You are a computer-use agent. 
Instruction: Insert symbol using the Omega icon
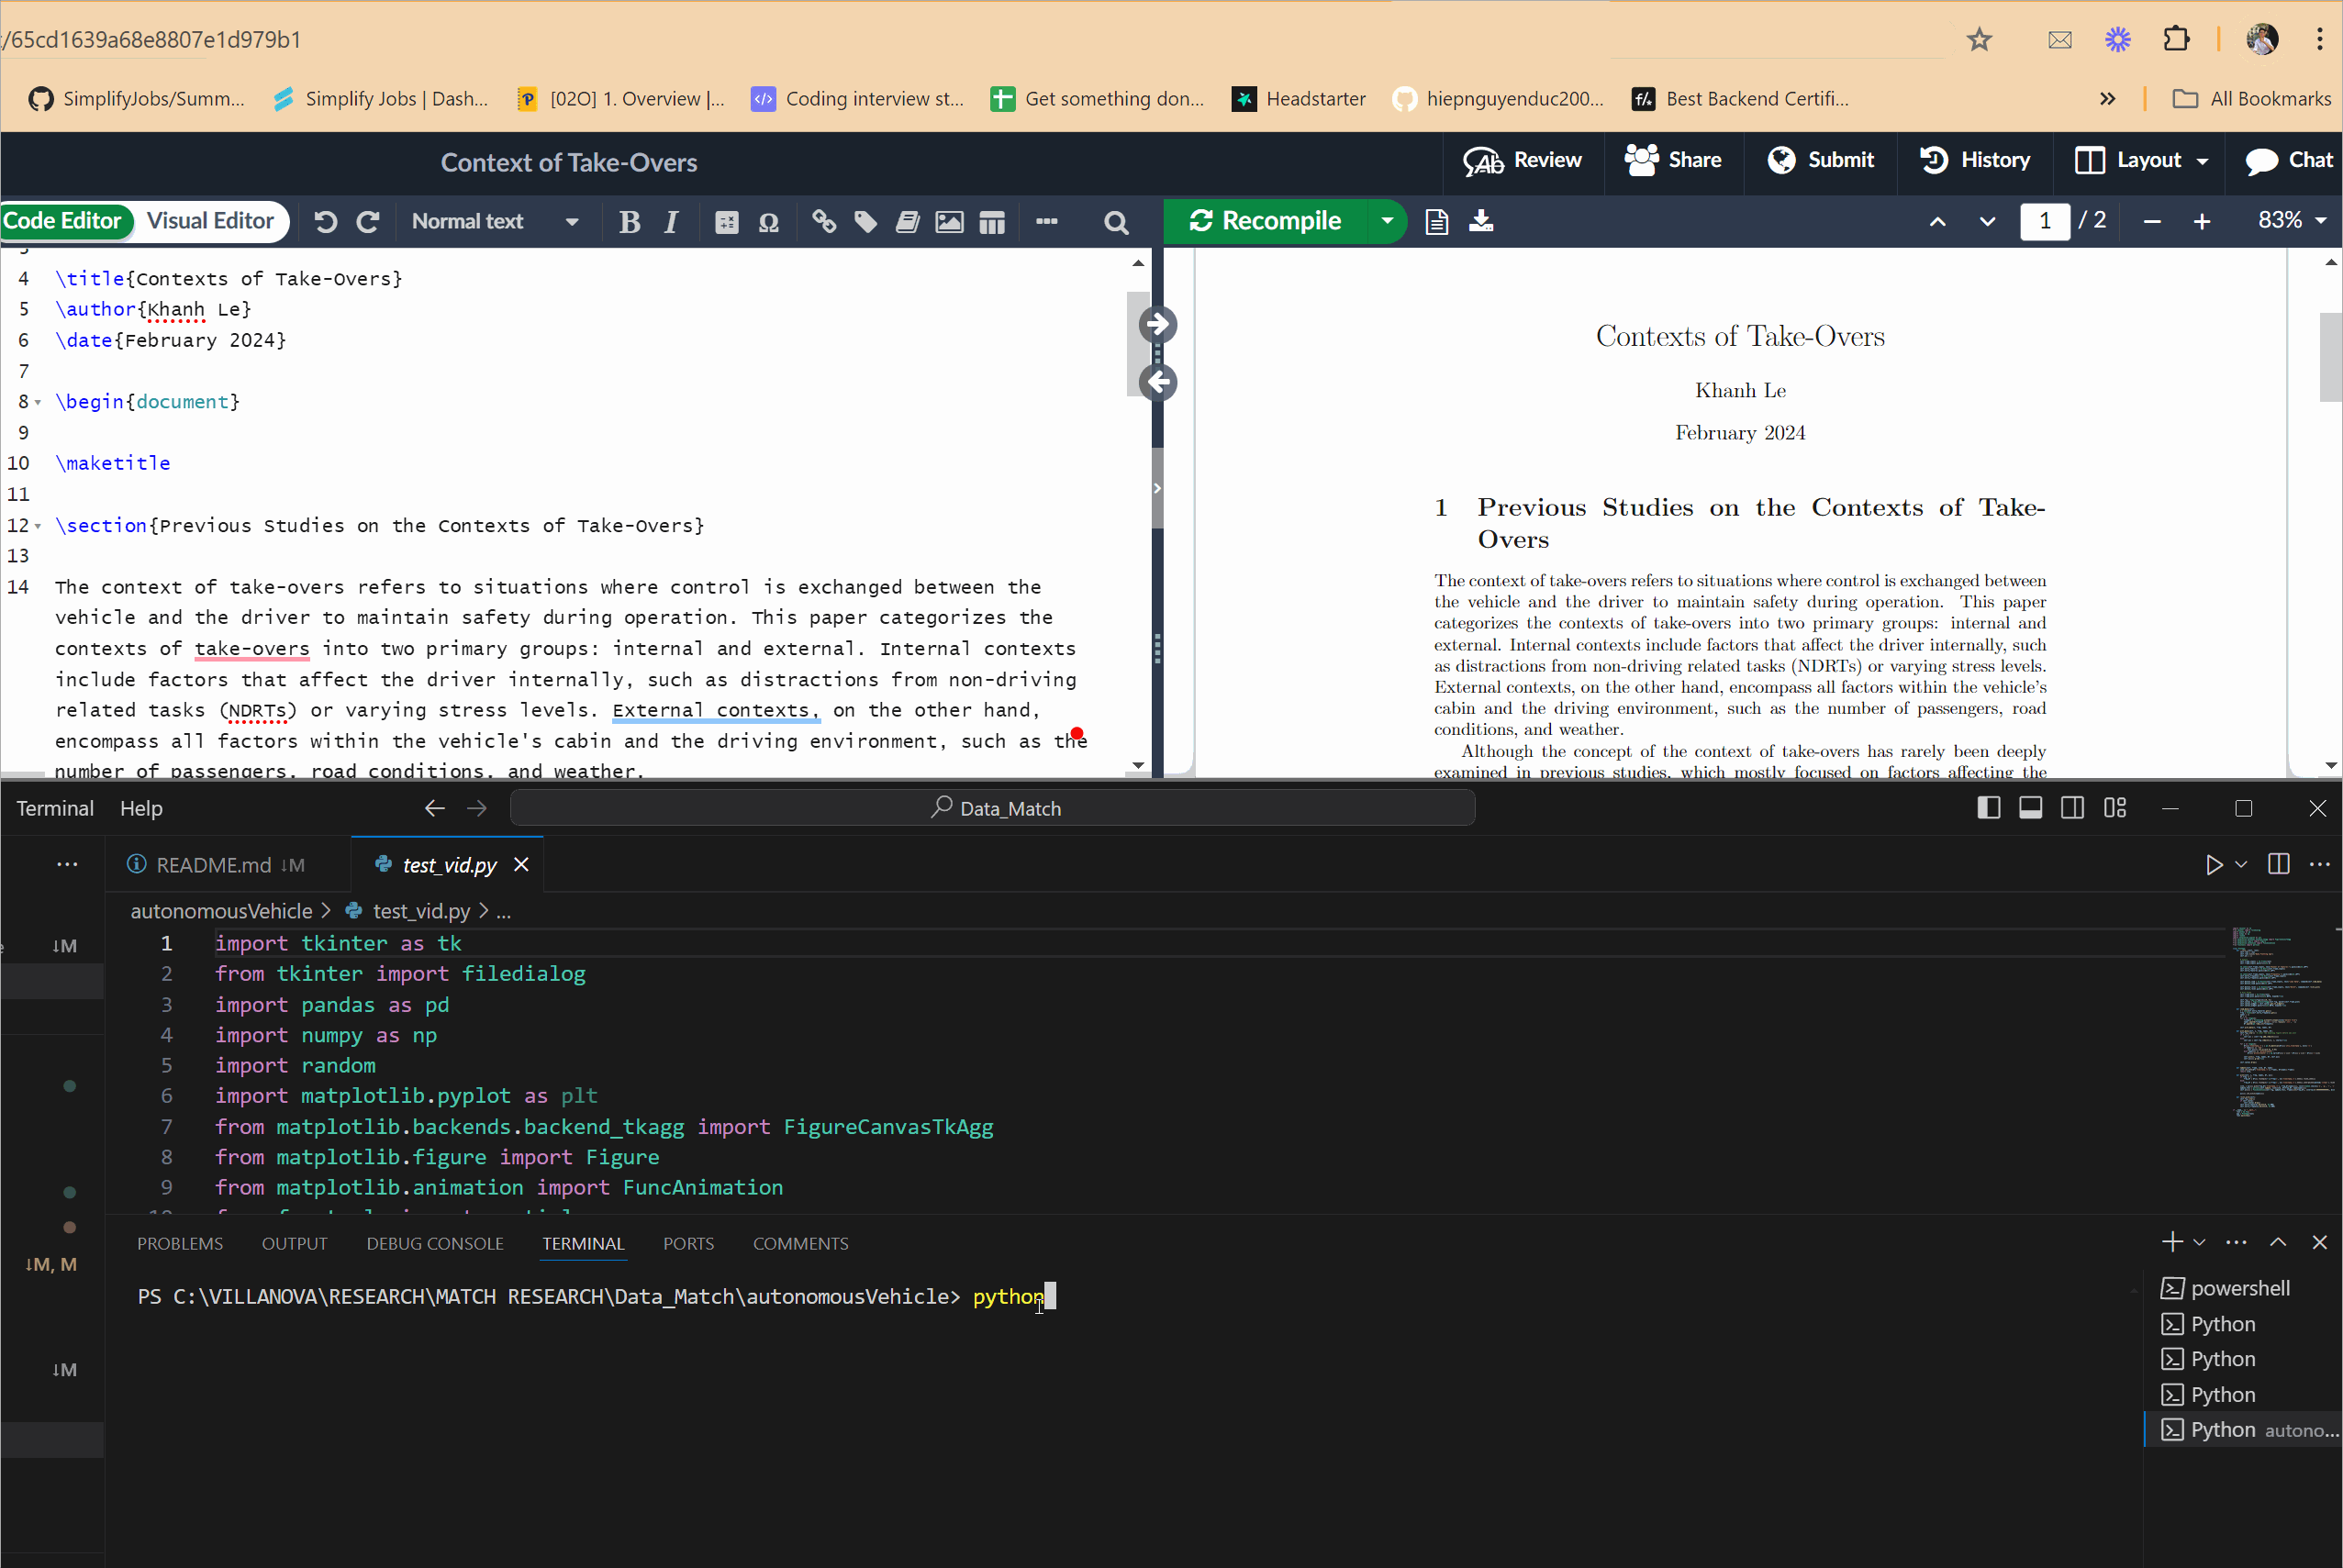click(768, 222)
